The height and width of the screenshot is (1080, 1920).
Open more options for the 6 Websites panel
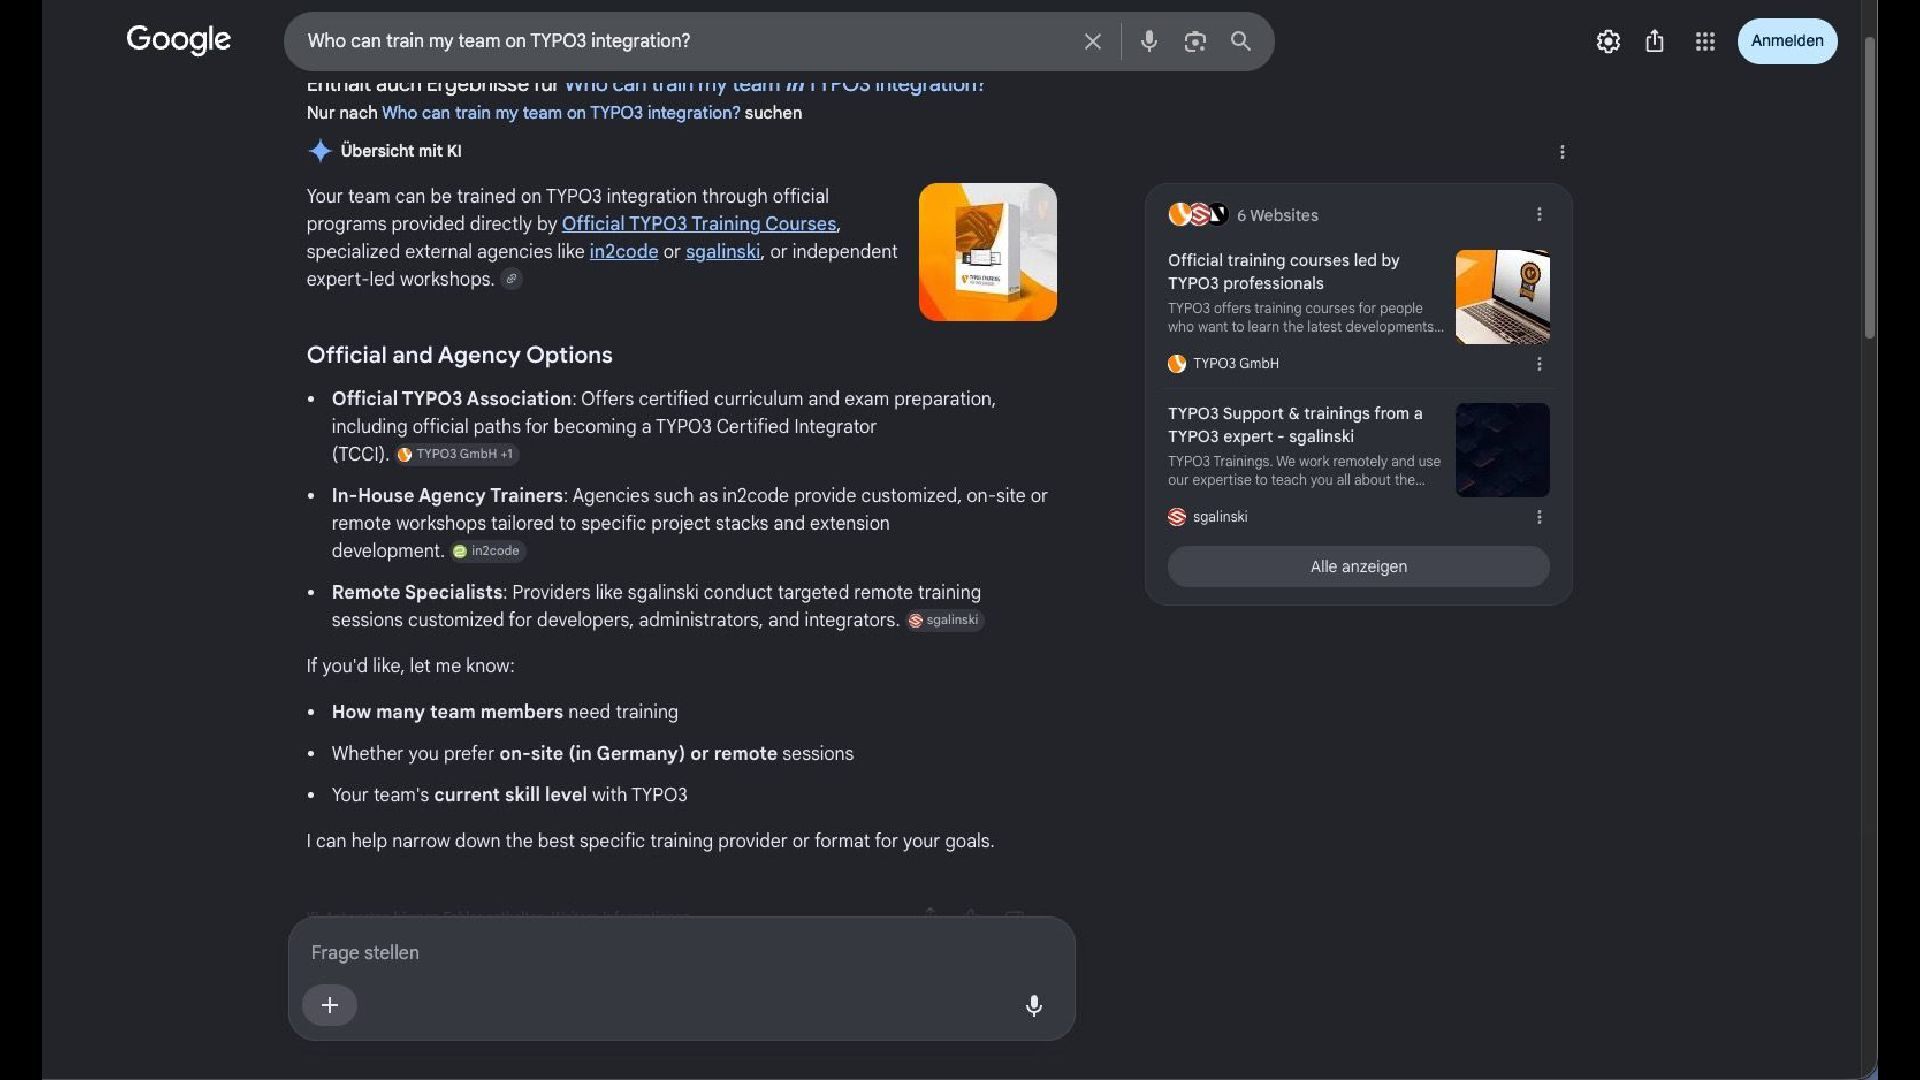point(1539,214)
